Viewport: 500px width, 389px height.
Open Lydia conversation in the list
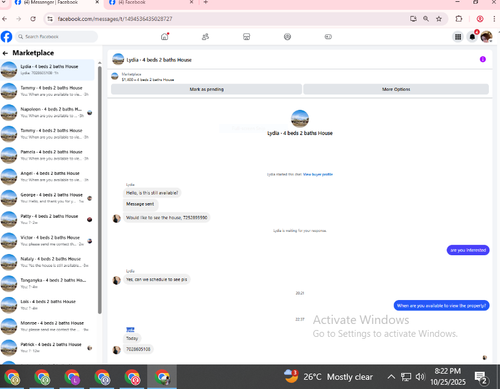[x=47, y=70]
